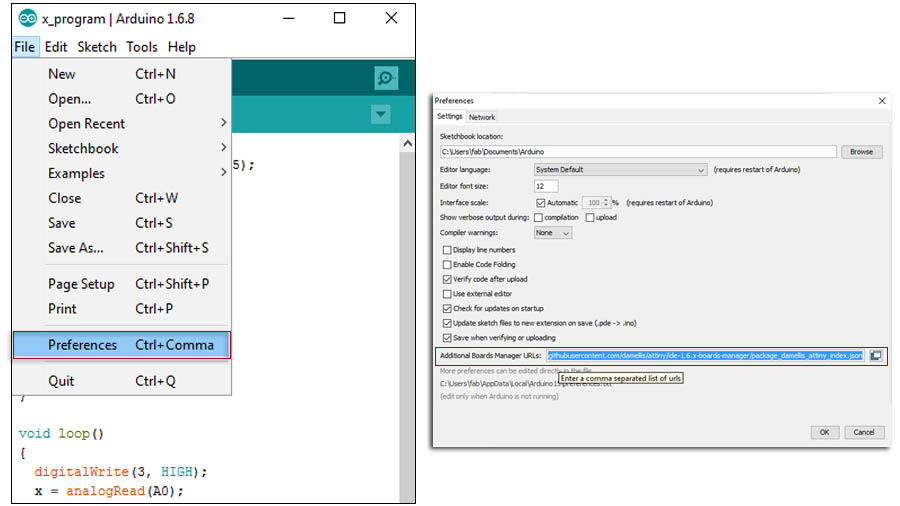Click the interface scale percent stepper

pyautogui.click(x=606, y=203)
